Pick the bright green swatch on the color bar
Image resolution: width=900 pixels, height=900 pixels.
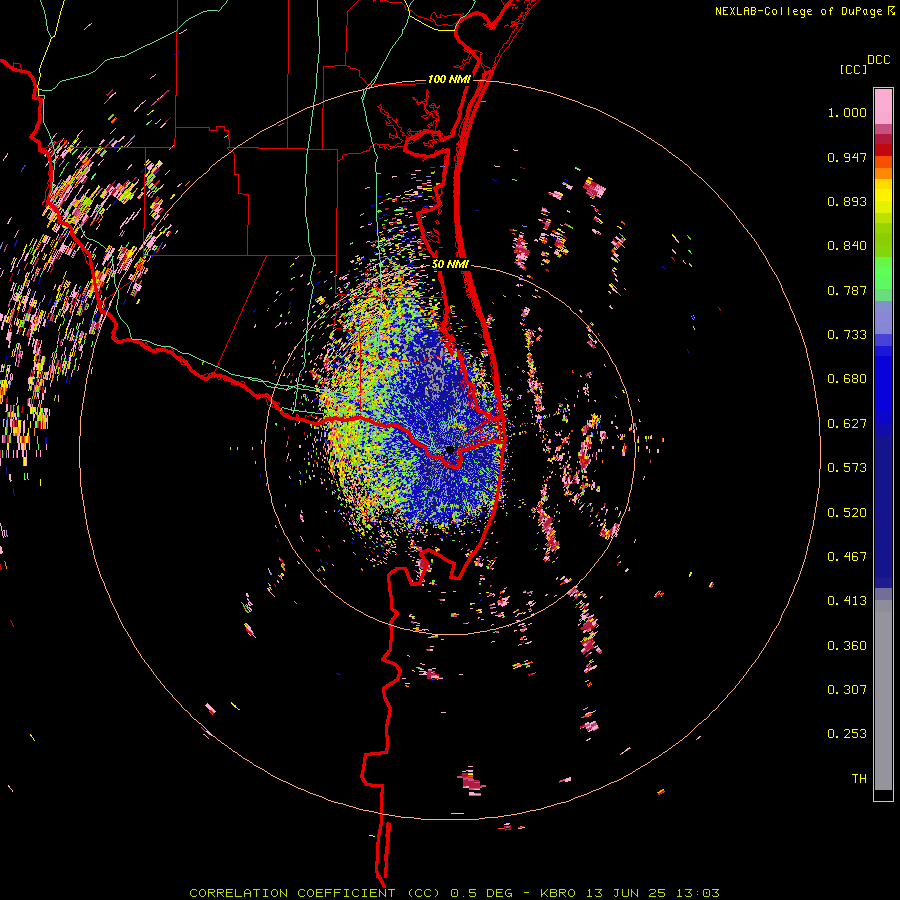pyautogui.click(x=883, y=273)
